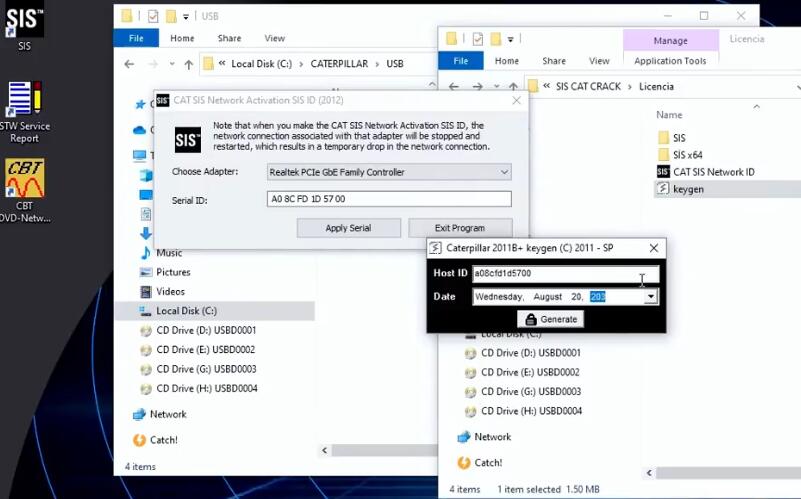The height and width of the screenshot is (499, 801).
Task: Click the Host ID text field
Action: 566,274
